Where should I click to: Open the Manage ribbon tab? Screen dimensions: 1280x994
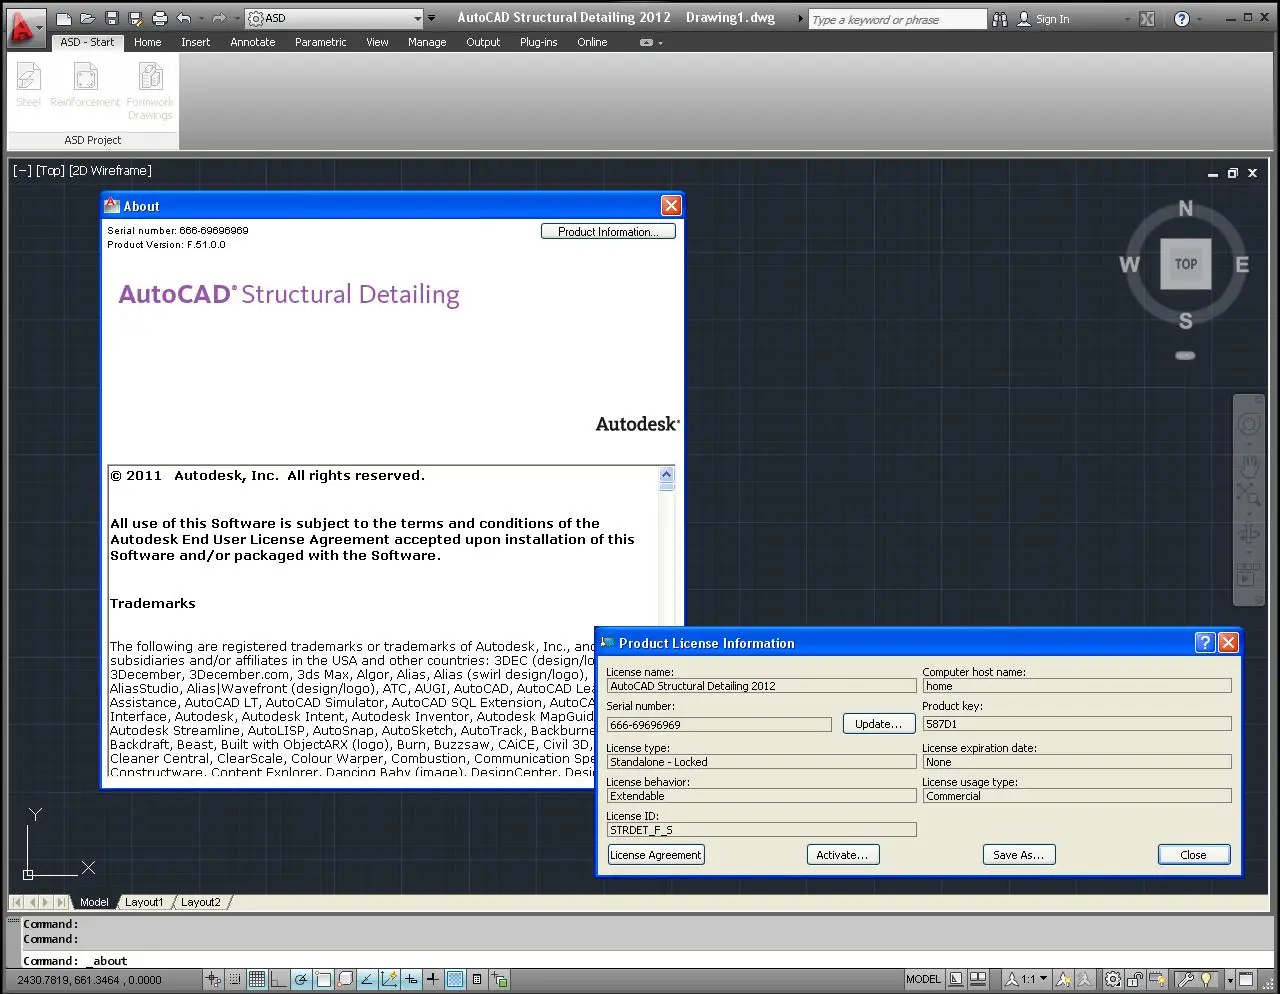[x=427, y=42]
